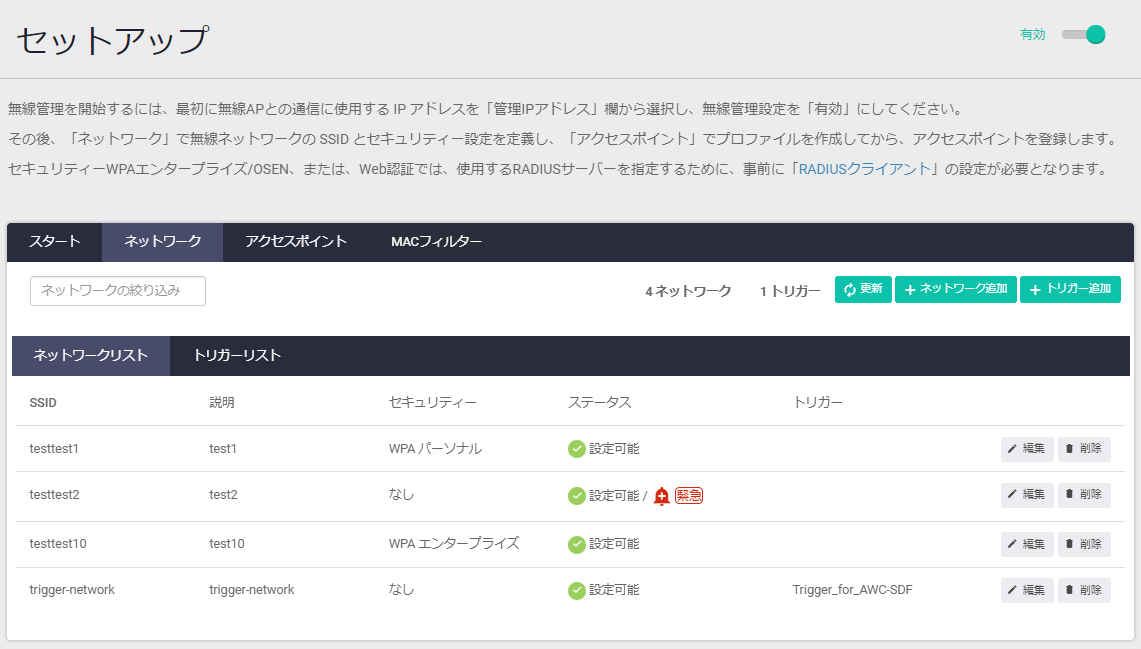Open the アクセスポイント tab
Viewport: 1141px width, 649px height.
(x=296, y=242)
